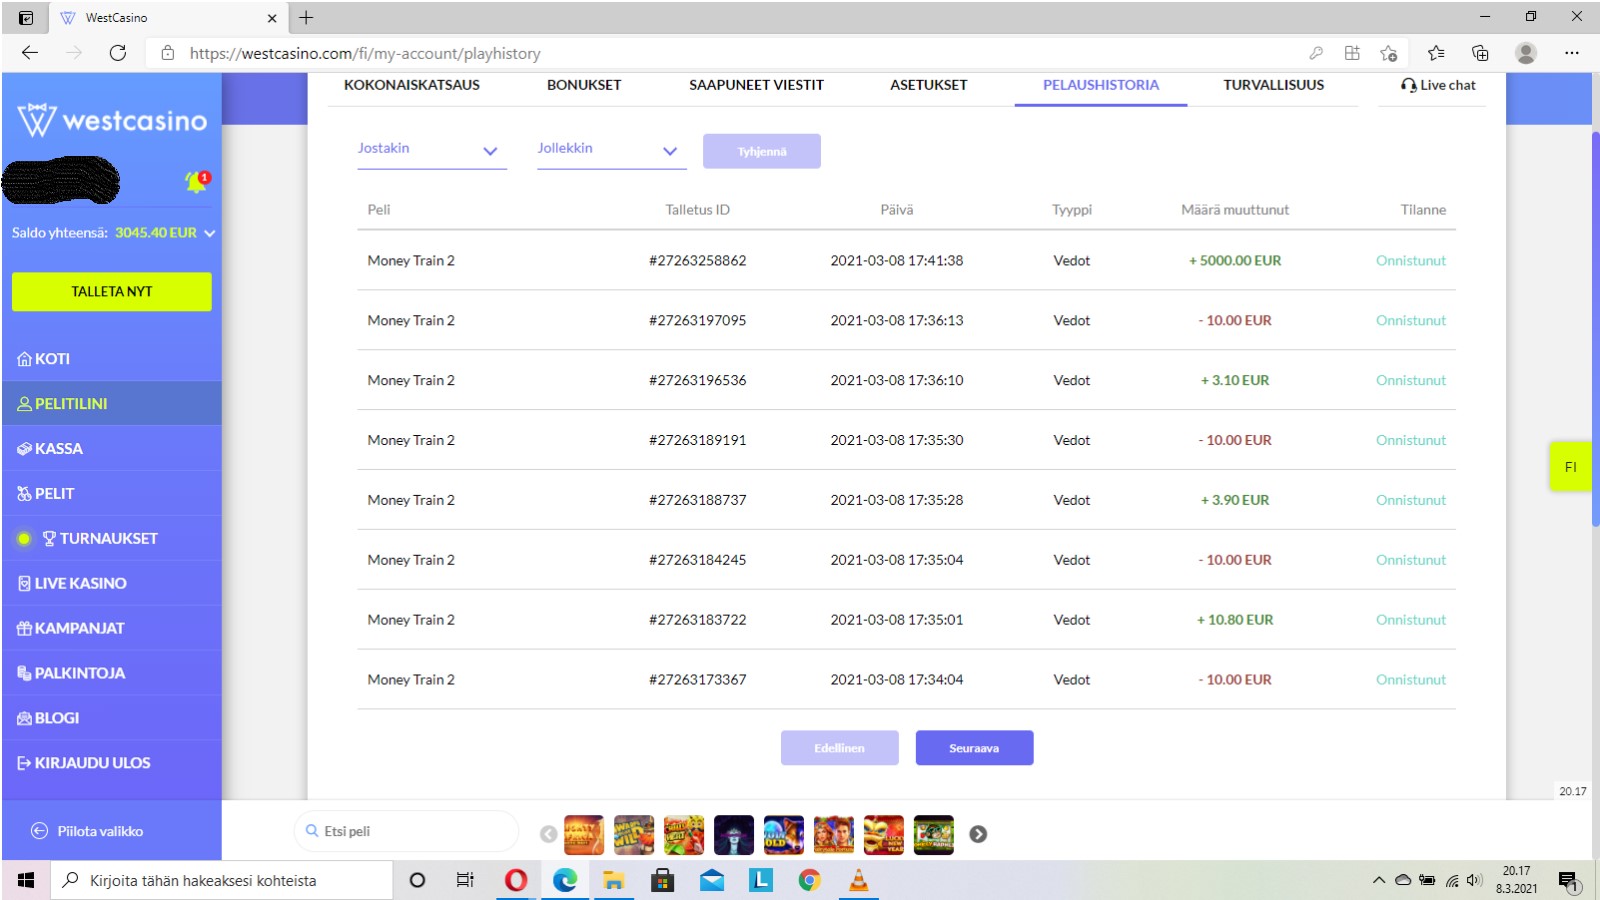This screenshot has width=1600, height=900.
Task: Click next arrow in game carousel
Action: click(x=978, y=834)
